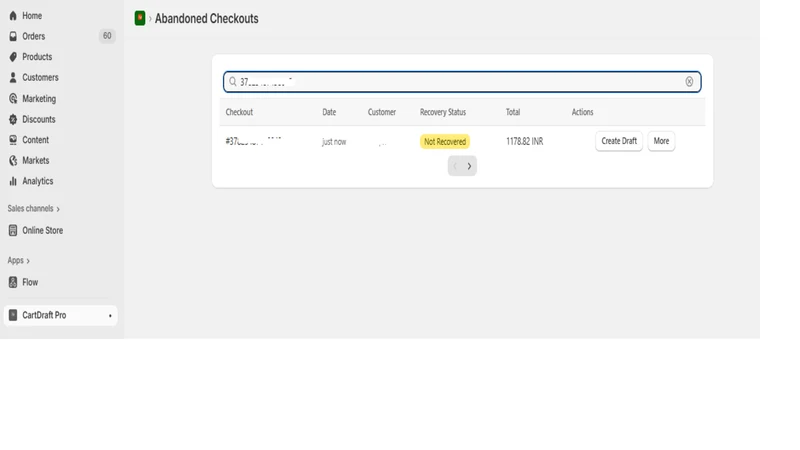
Task: Focus the checkout search input field
Action: click(x=462, y=82)
